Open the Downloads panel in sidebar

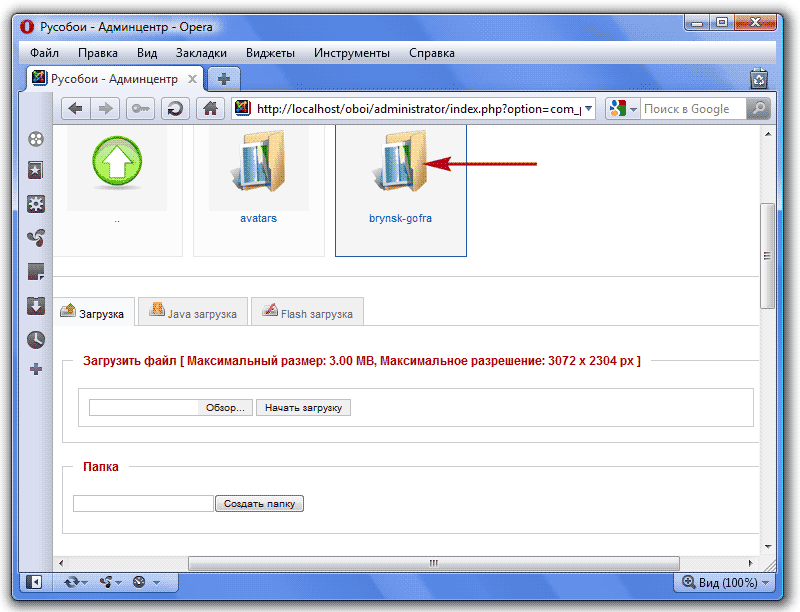click(36, 306)
